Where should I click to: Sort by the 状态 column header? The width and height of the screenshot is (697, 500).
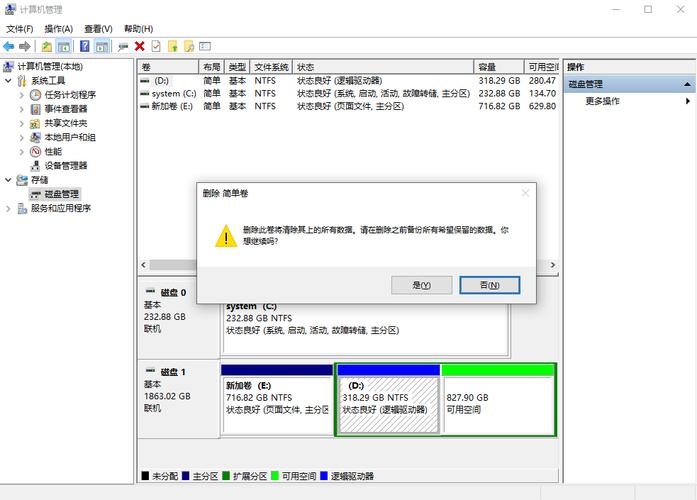pyautogui.click(x=383, y=67)
